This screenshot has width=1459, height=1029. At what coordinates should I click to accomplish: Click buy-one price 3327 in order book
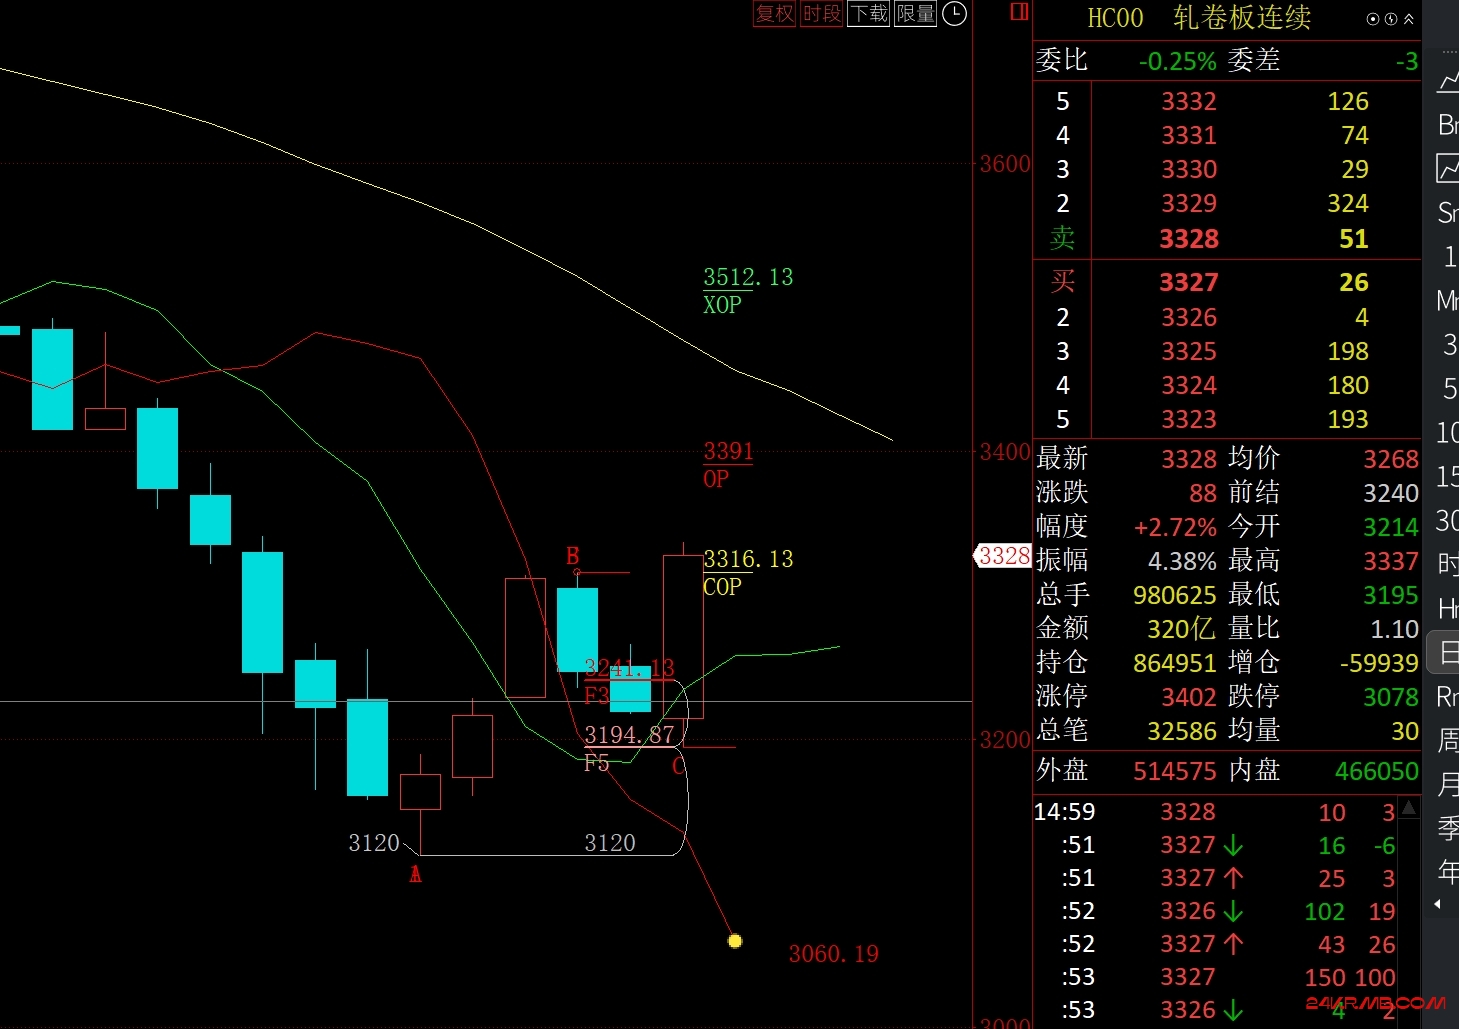[x=1189, y=283]
